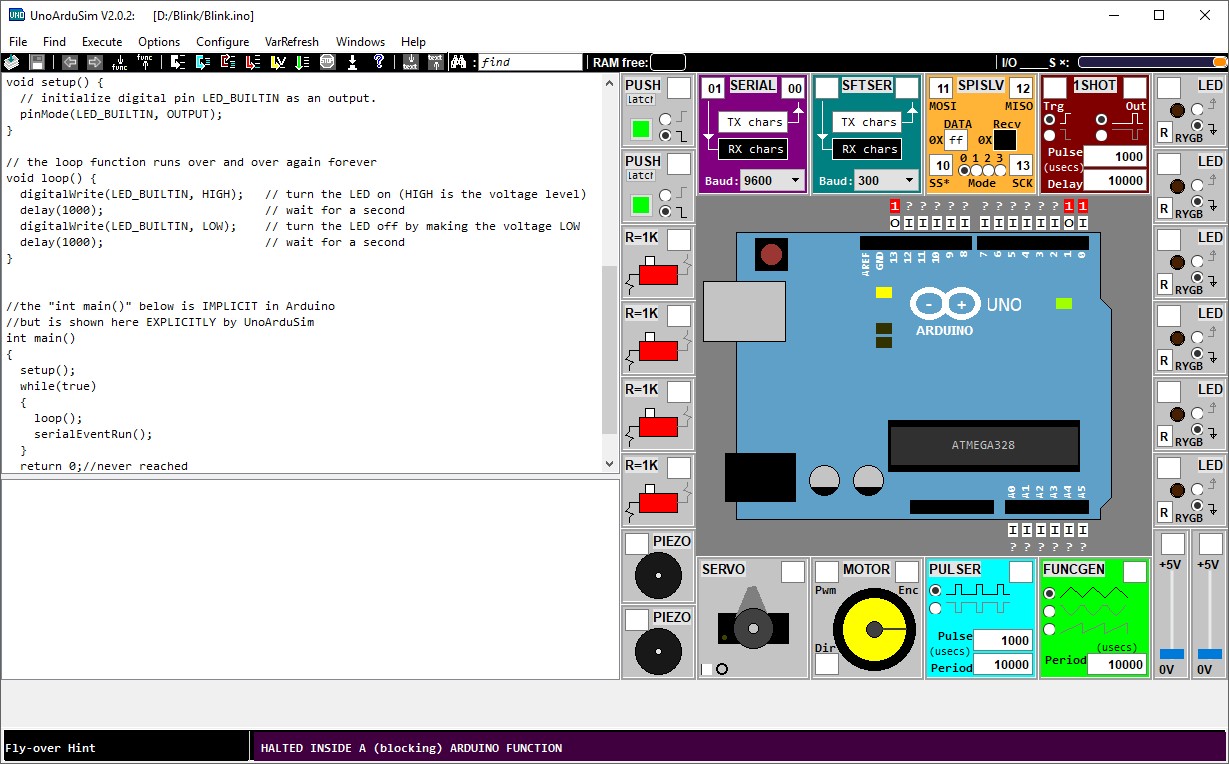This screenshot has width=1229, height=764.
Task: Click TX chars box in the SERIAL device
Action: (x=754, y=122)
